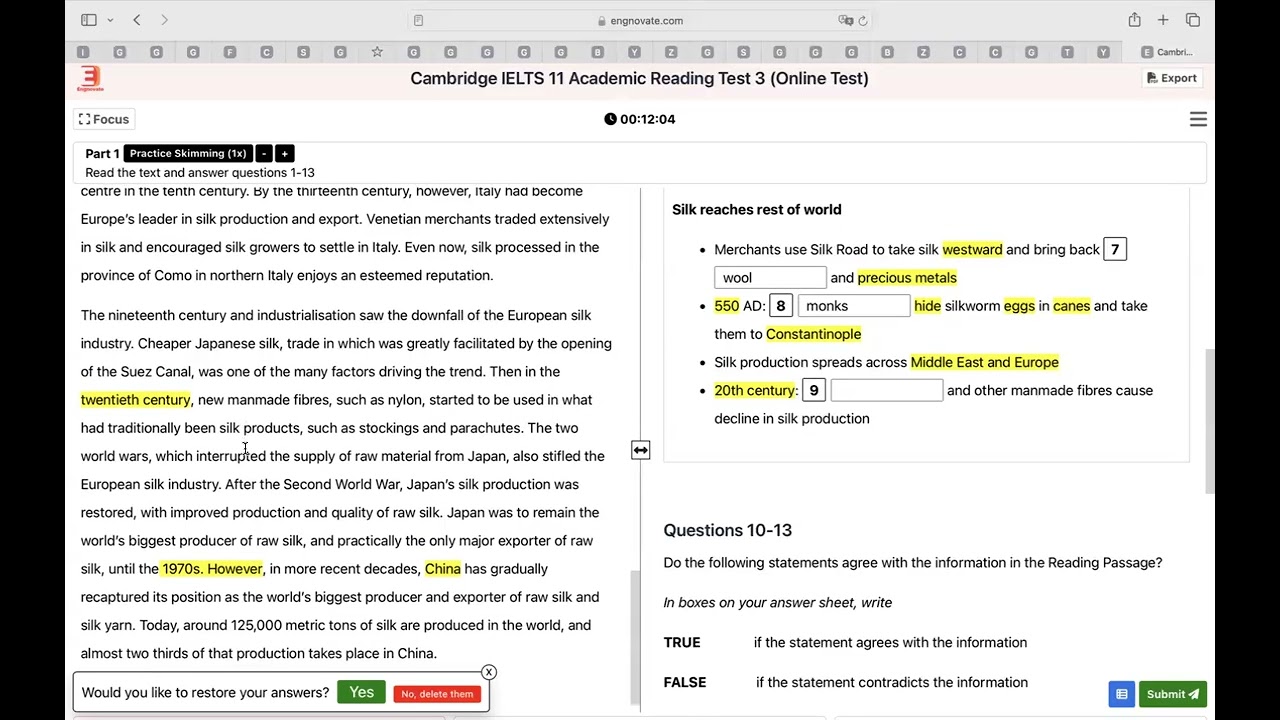The height and width of the screenshot is (720, 1280).
Task: Click highlighted phrase precious metals
Action: click(x=907, y=277)
